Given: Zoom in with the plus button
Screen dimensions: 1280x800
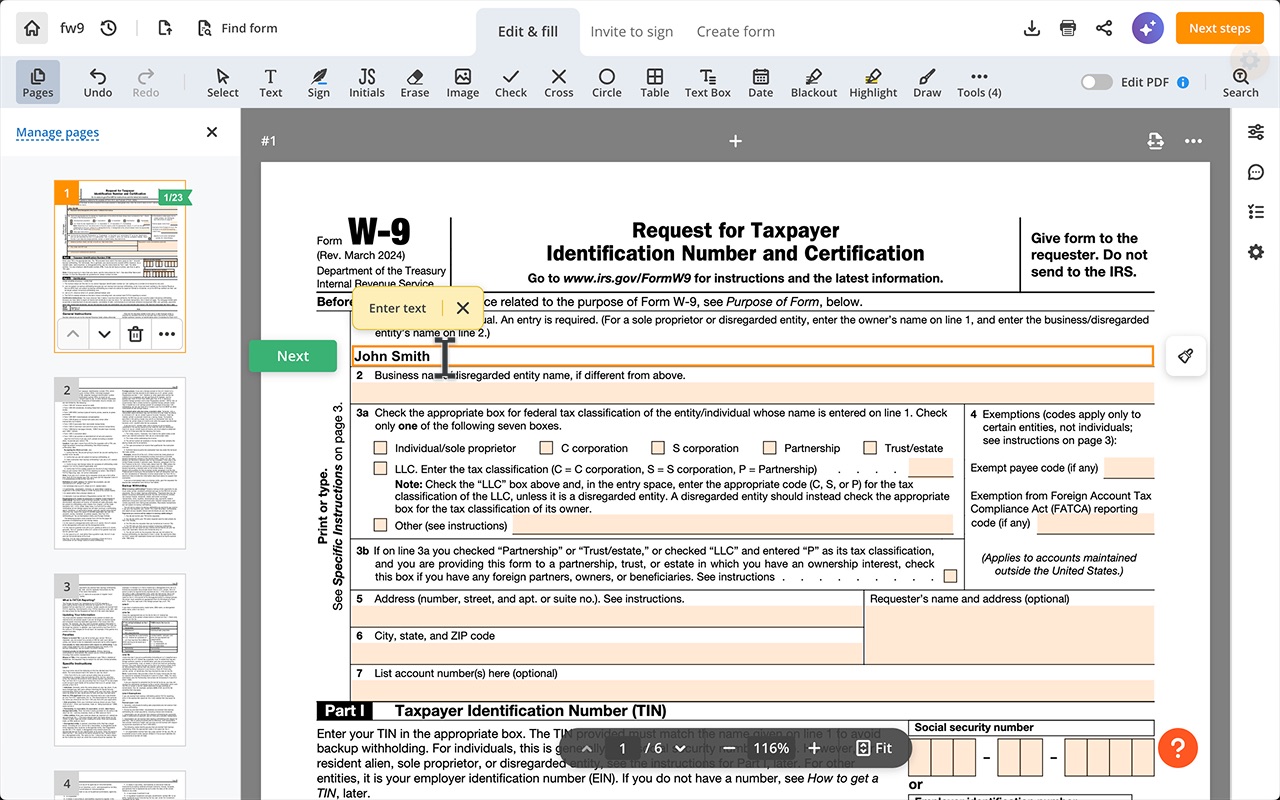Looking at the screenshot, I should [x=815, y=748].
